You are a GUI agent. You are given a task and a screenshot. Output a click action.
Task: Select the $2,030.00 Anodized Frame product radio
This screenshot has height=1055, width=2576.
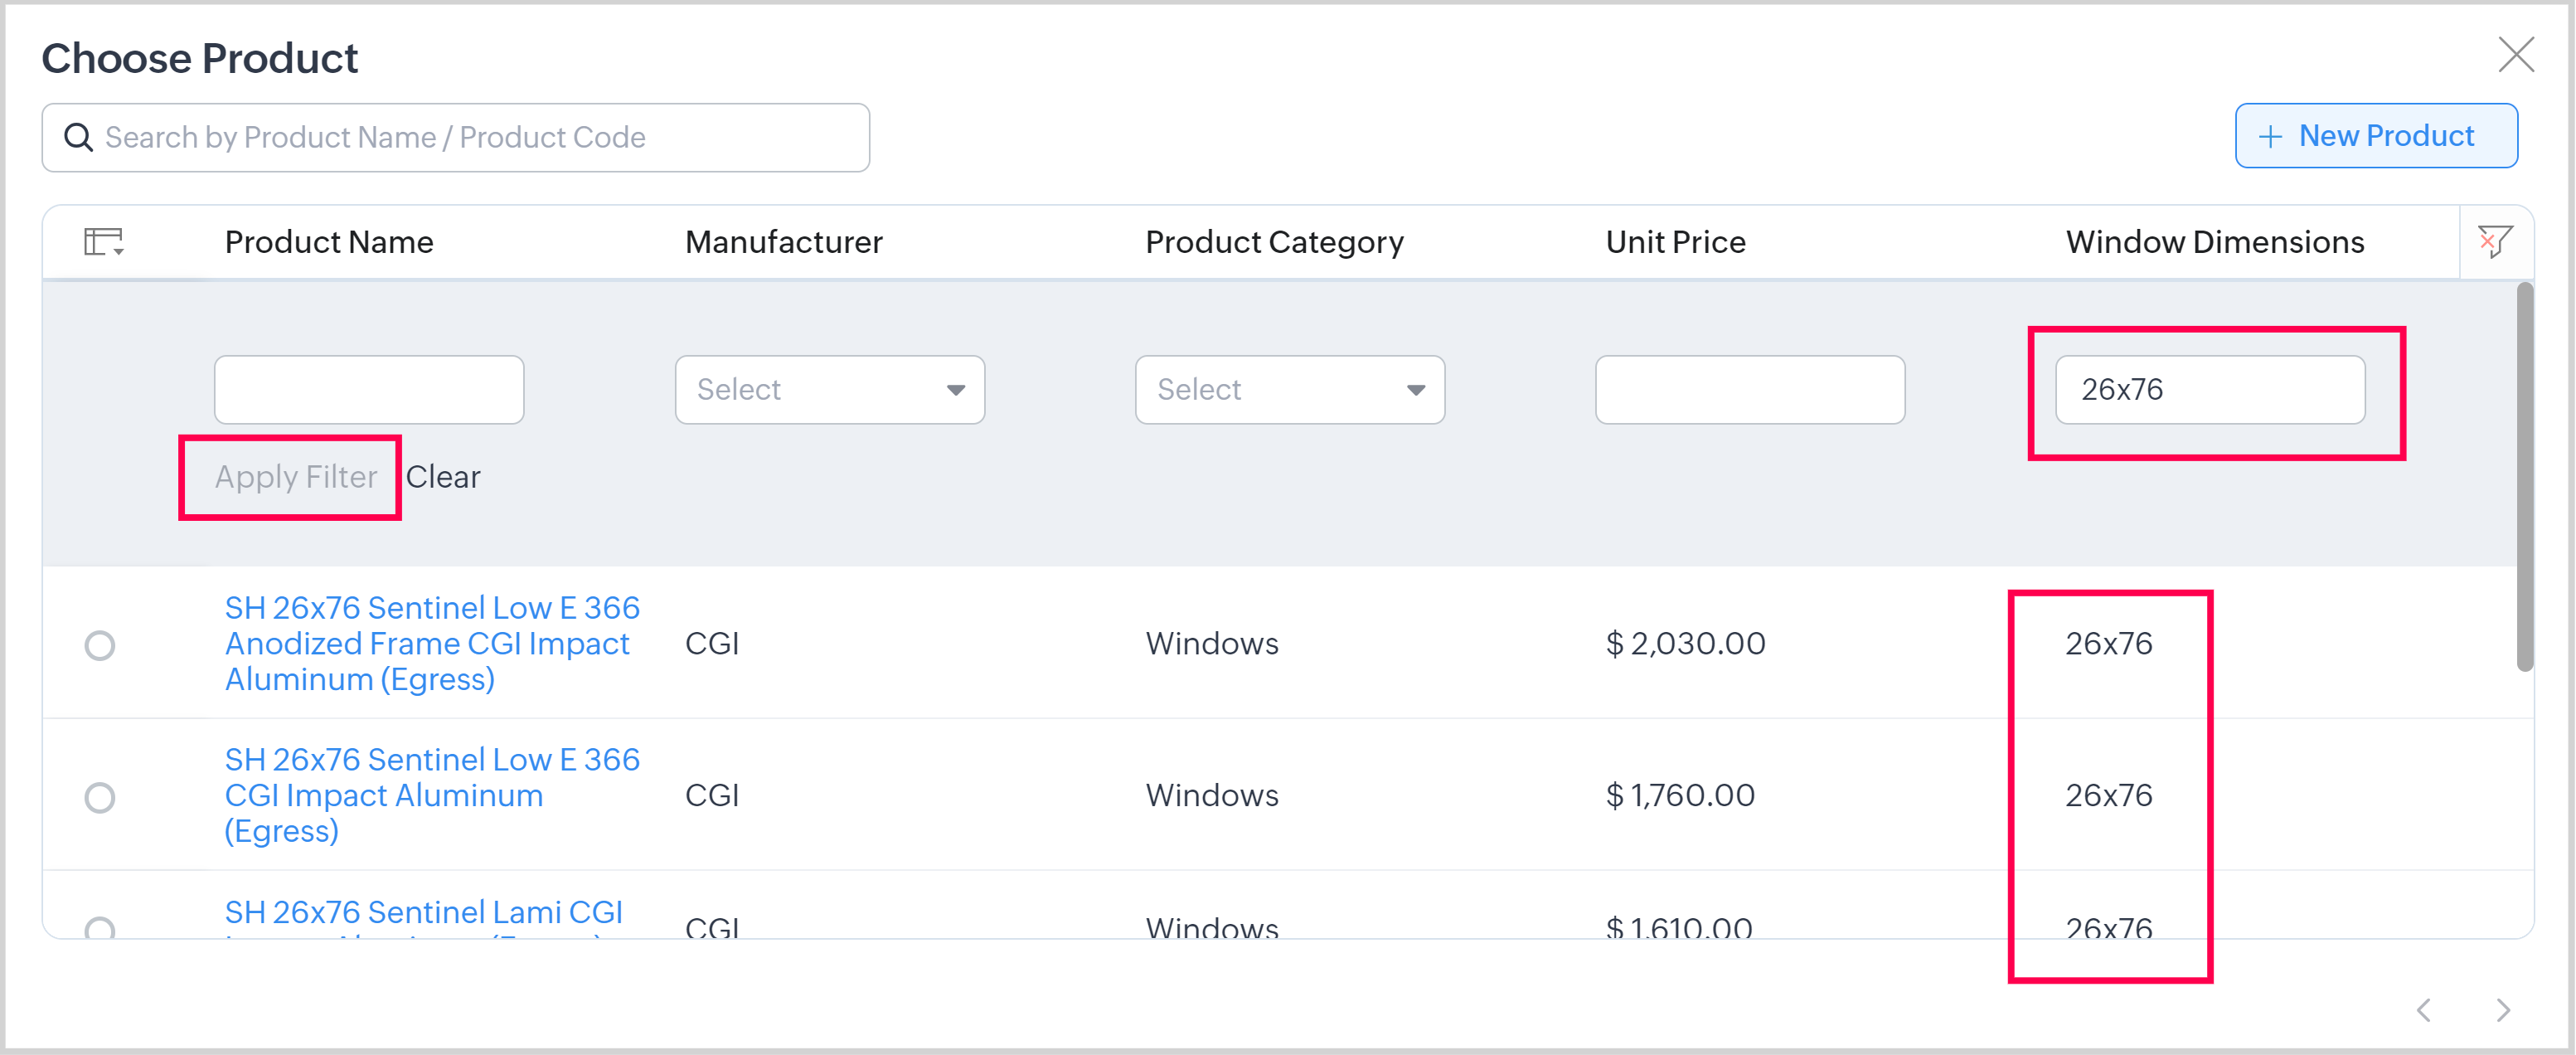click(x=100, y=645)
